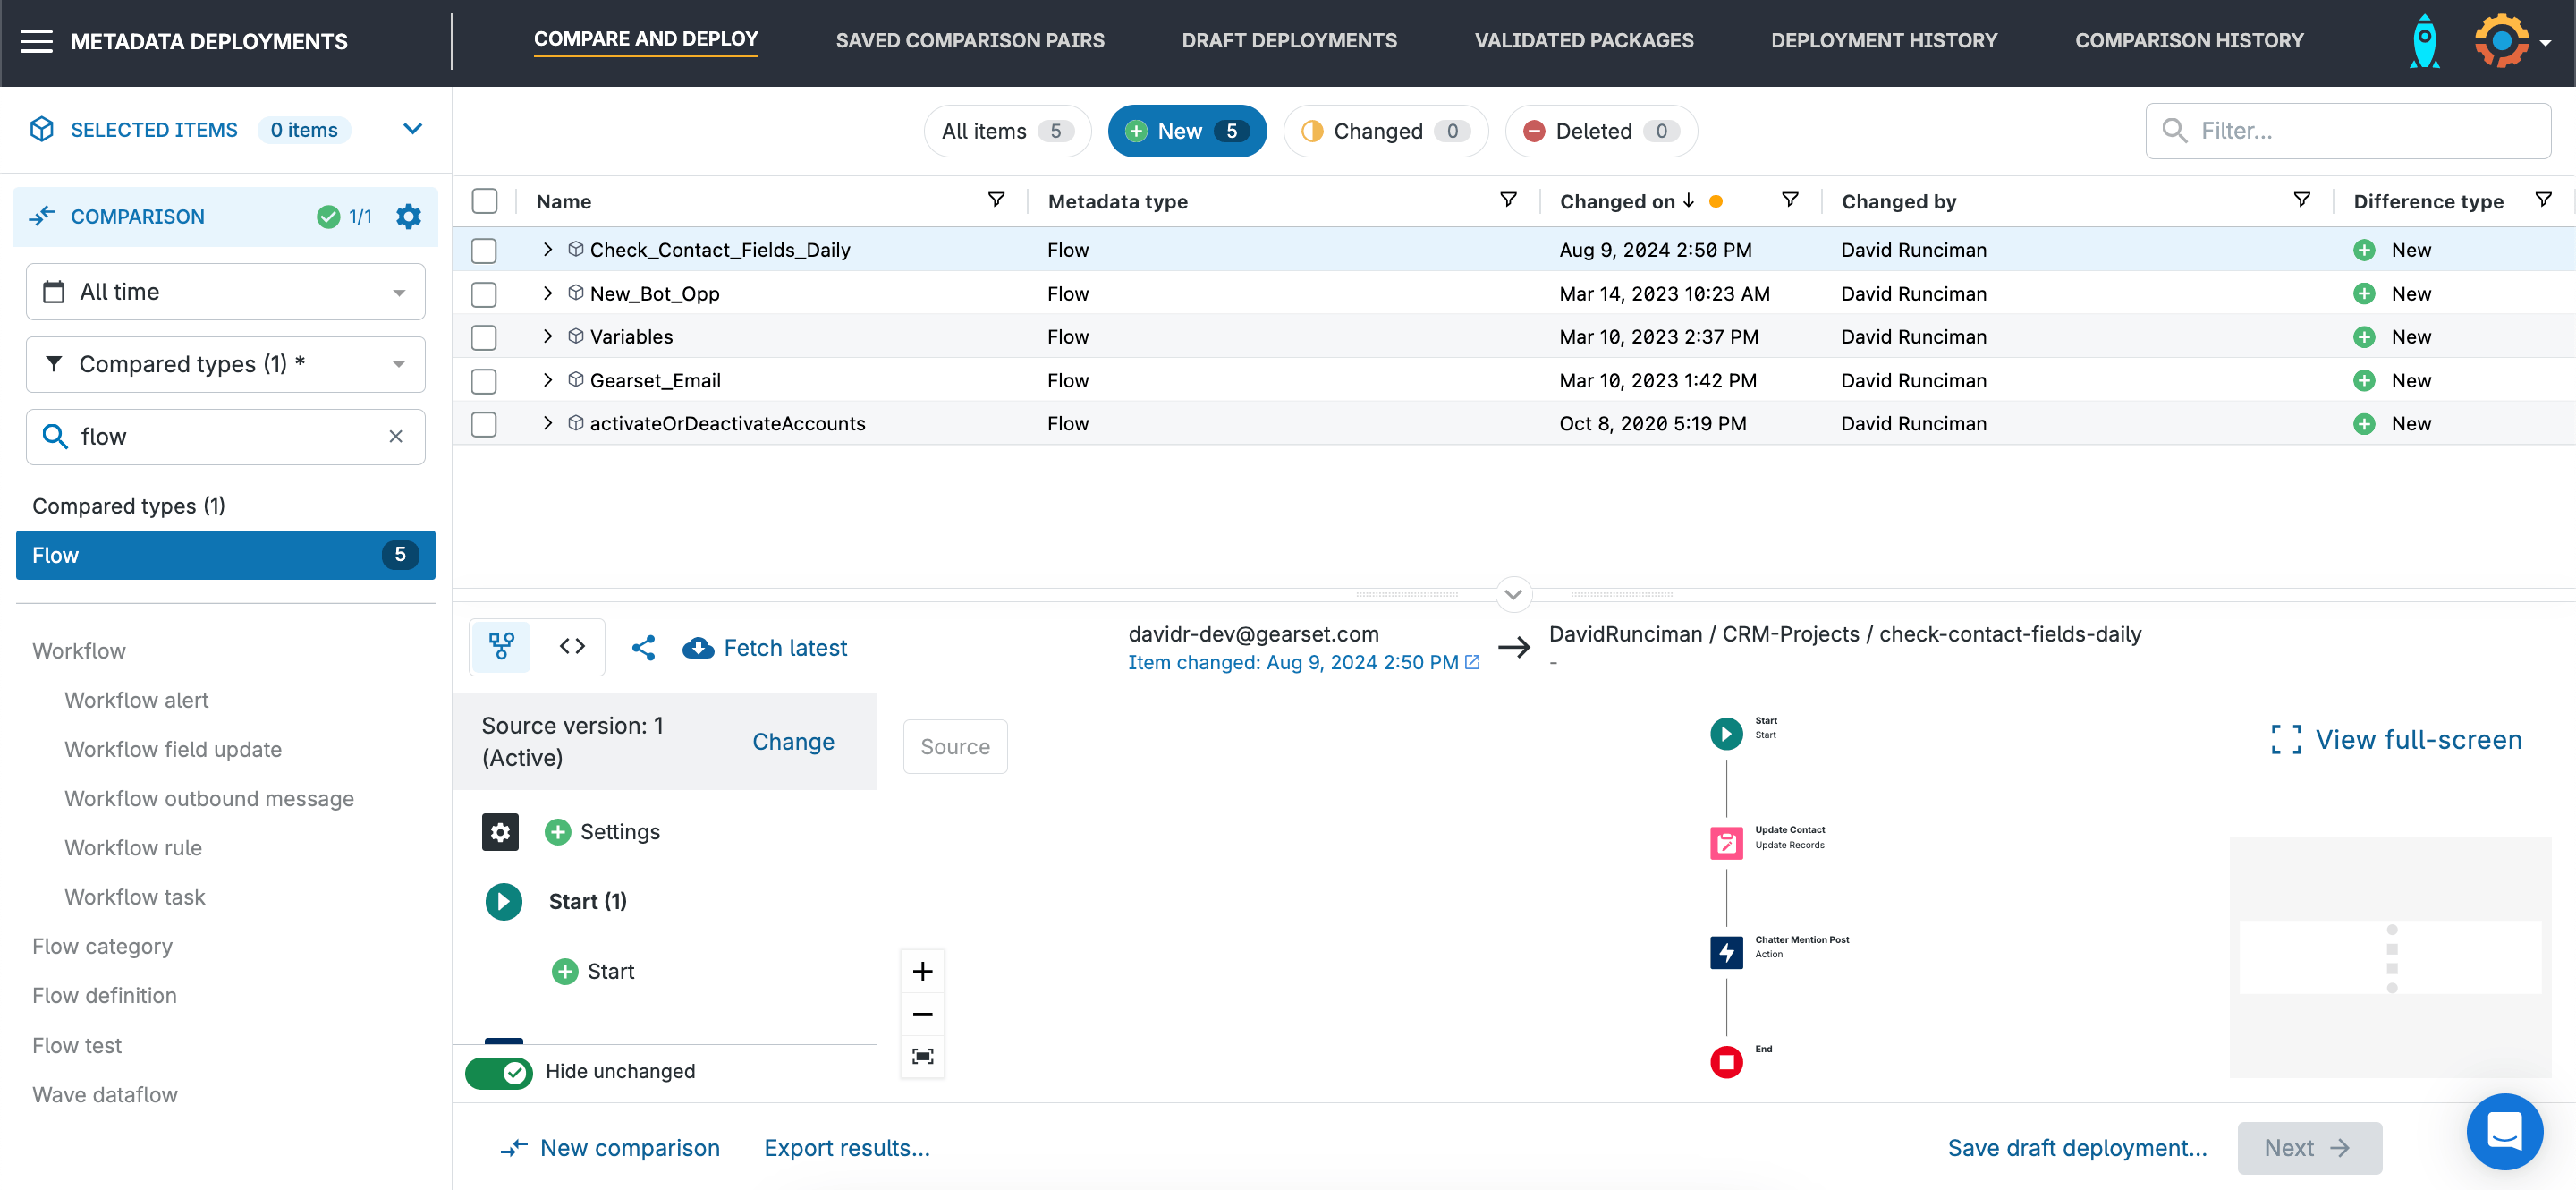Open the All time date range dropdown
The image size is (2576, 1190).
[x=225, y=291]
